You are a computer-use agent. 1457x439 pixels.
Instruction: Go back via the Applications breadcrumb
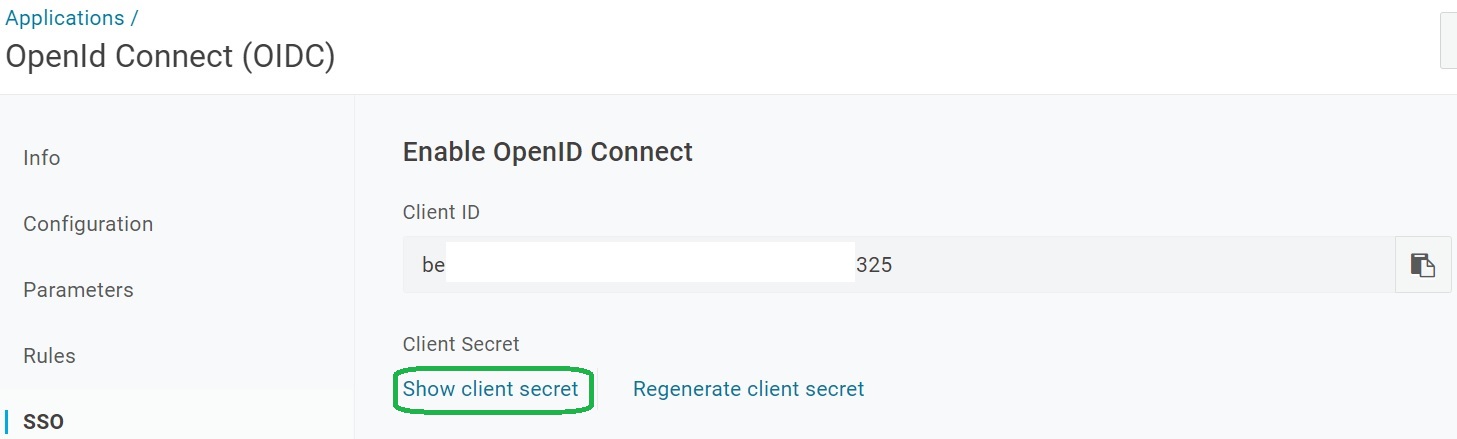(64, 18)
